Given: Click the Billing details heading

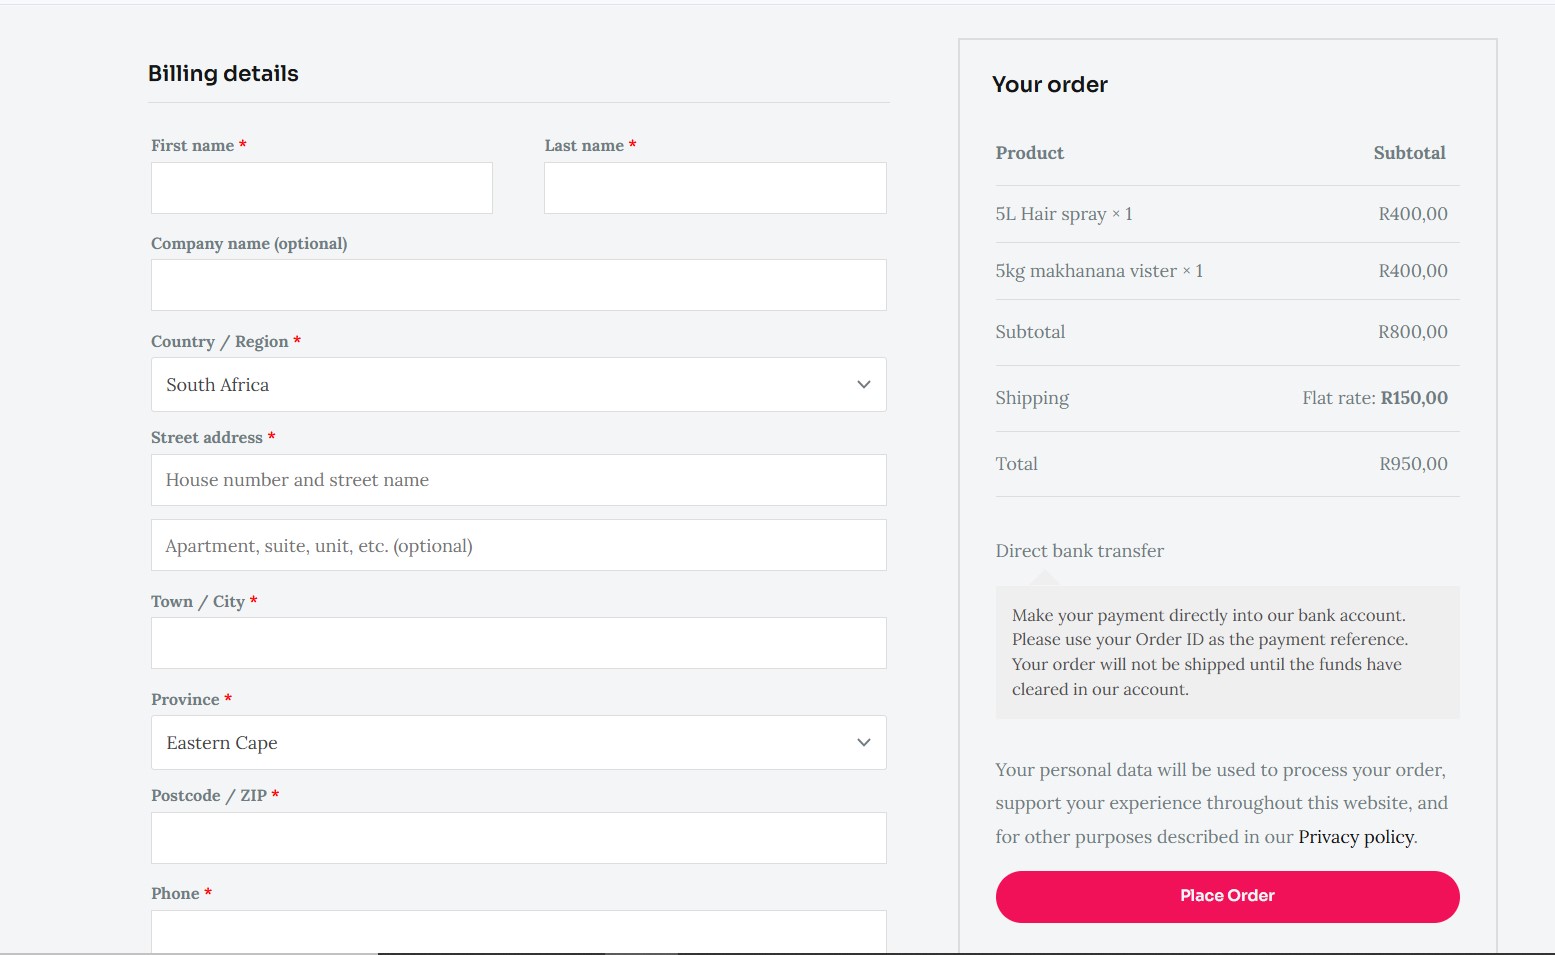Looking at the screenshot, I should pyautogui.click(x=223, y=74).
